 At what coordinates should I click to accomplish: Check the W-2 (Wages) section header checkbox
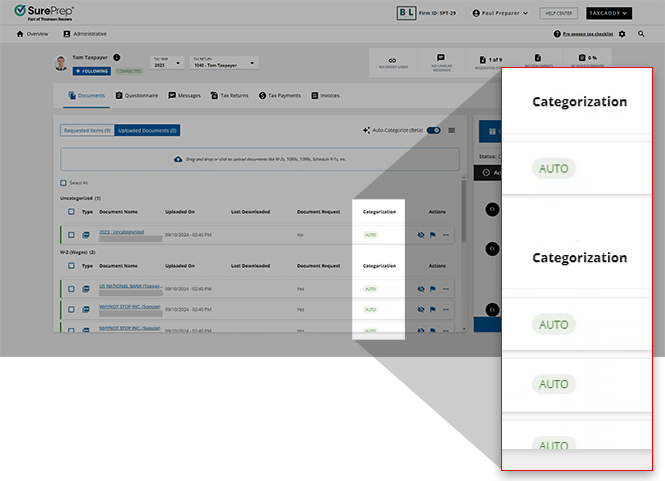[x=71, y=266]
